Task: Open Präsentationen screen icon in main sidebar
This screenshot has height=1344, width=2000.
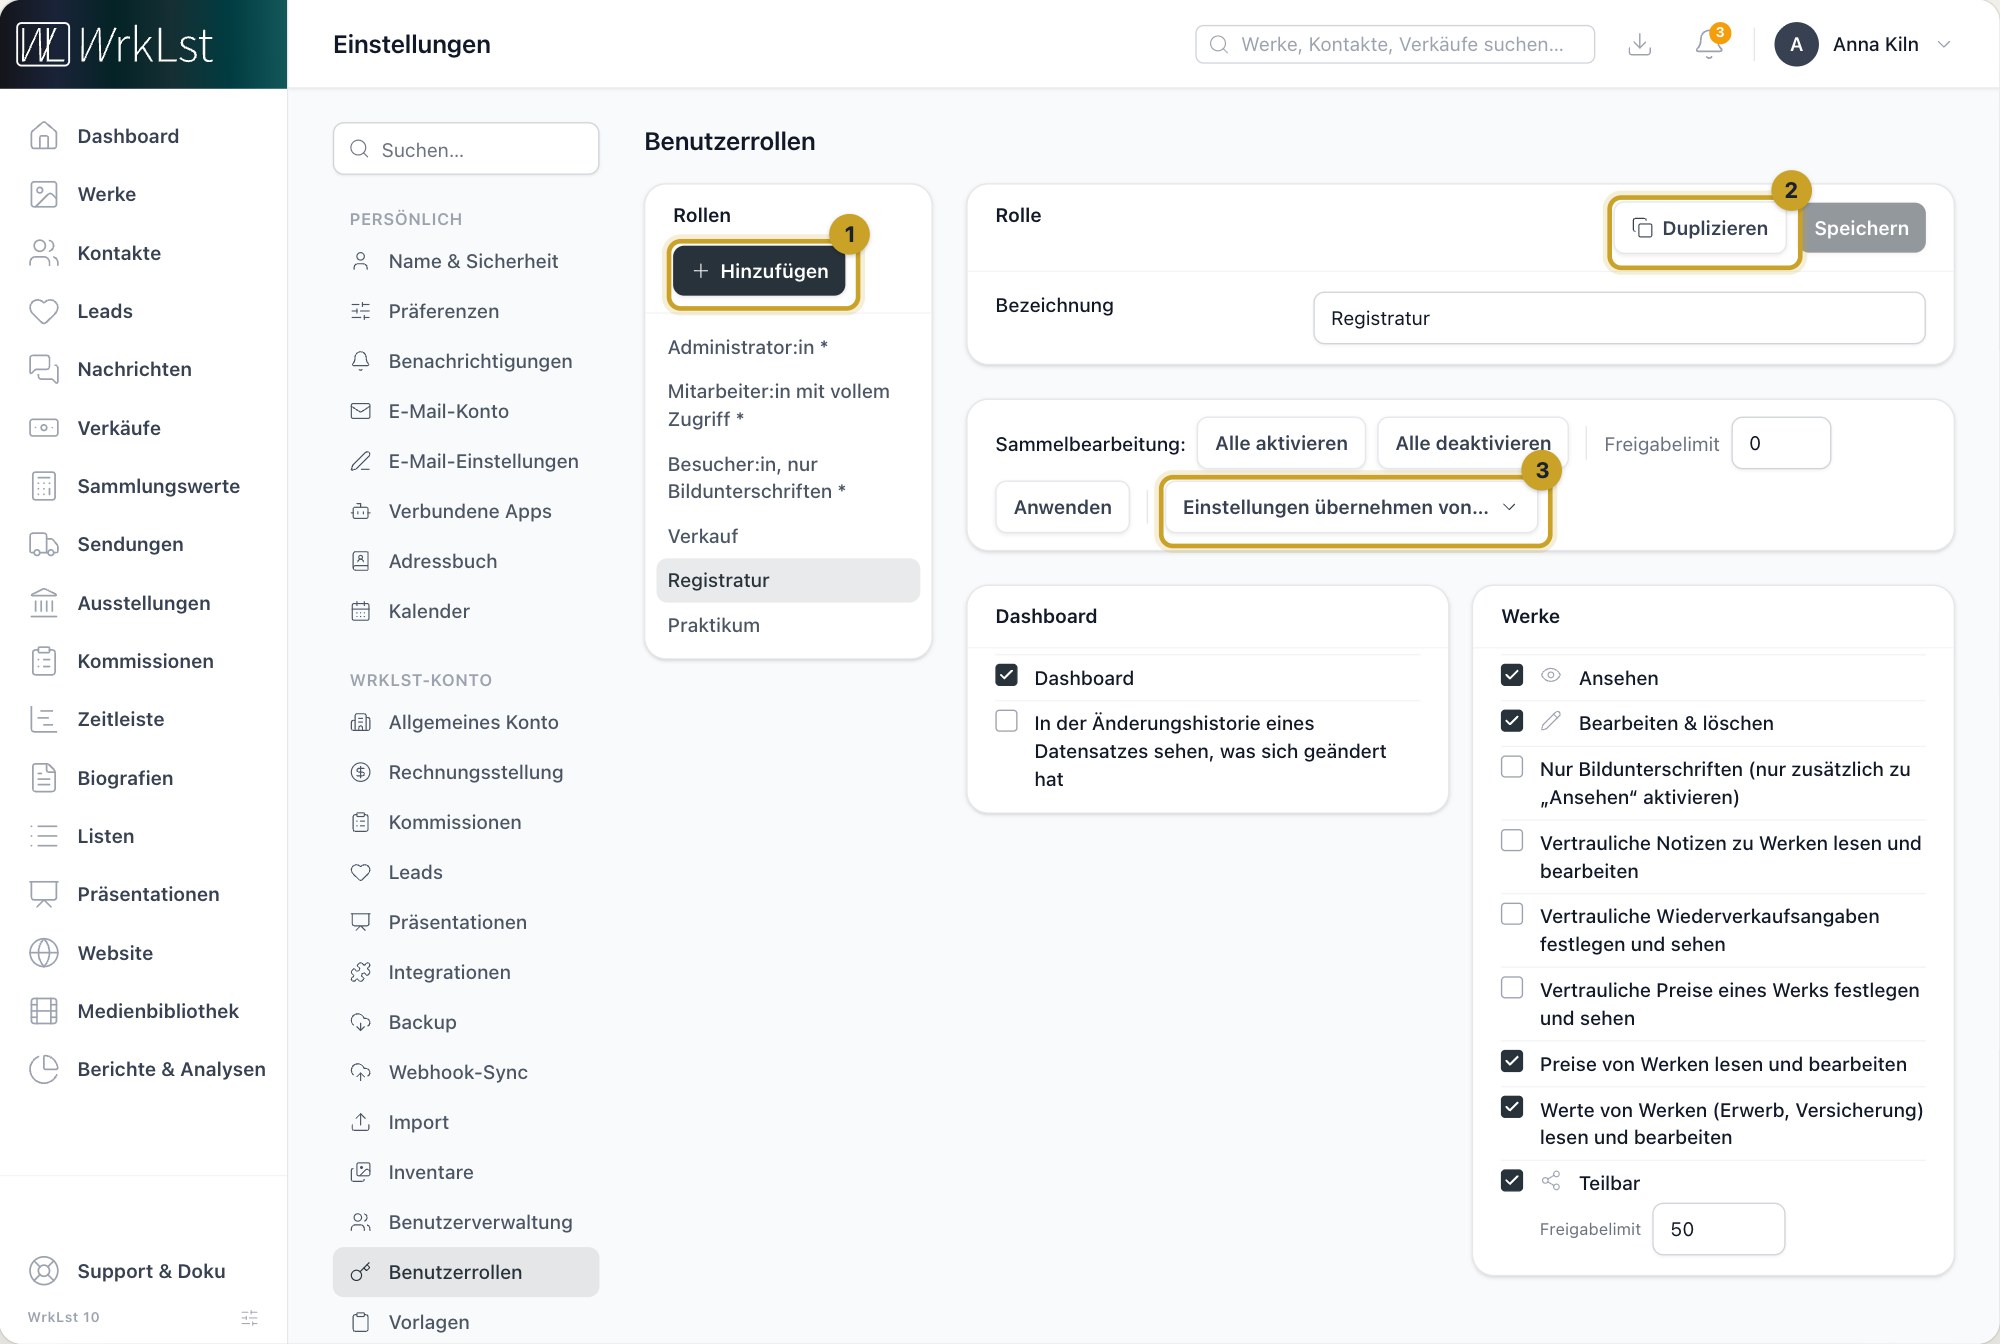Action: click(x=44, y=894)
